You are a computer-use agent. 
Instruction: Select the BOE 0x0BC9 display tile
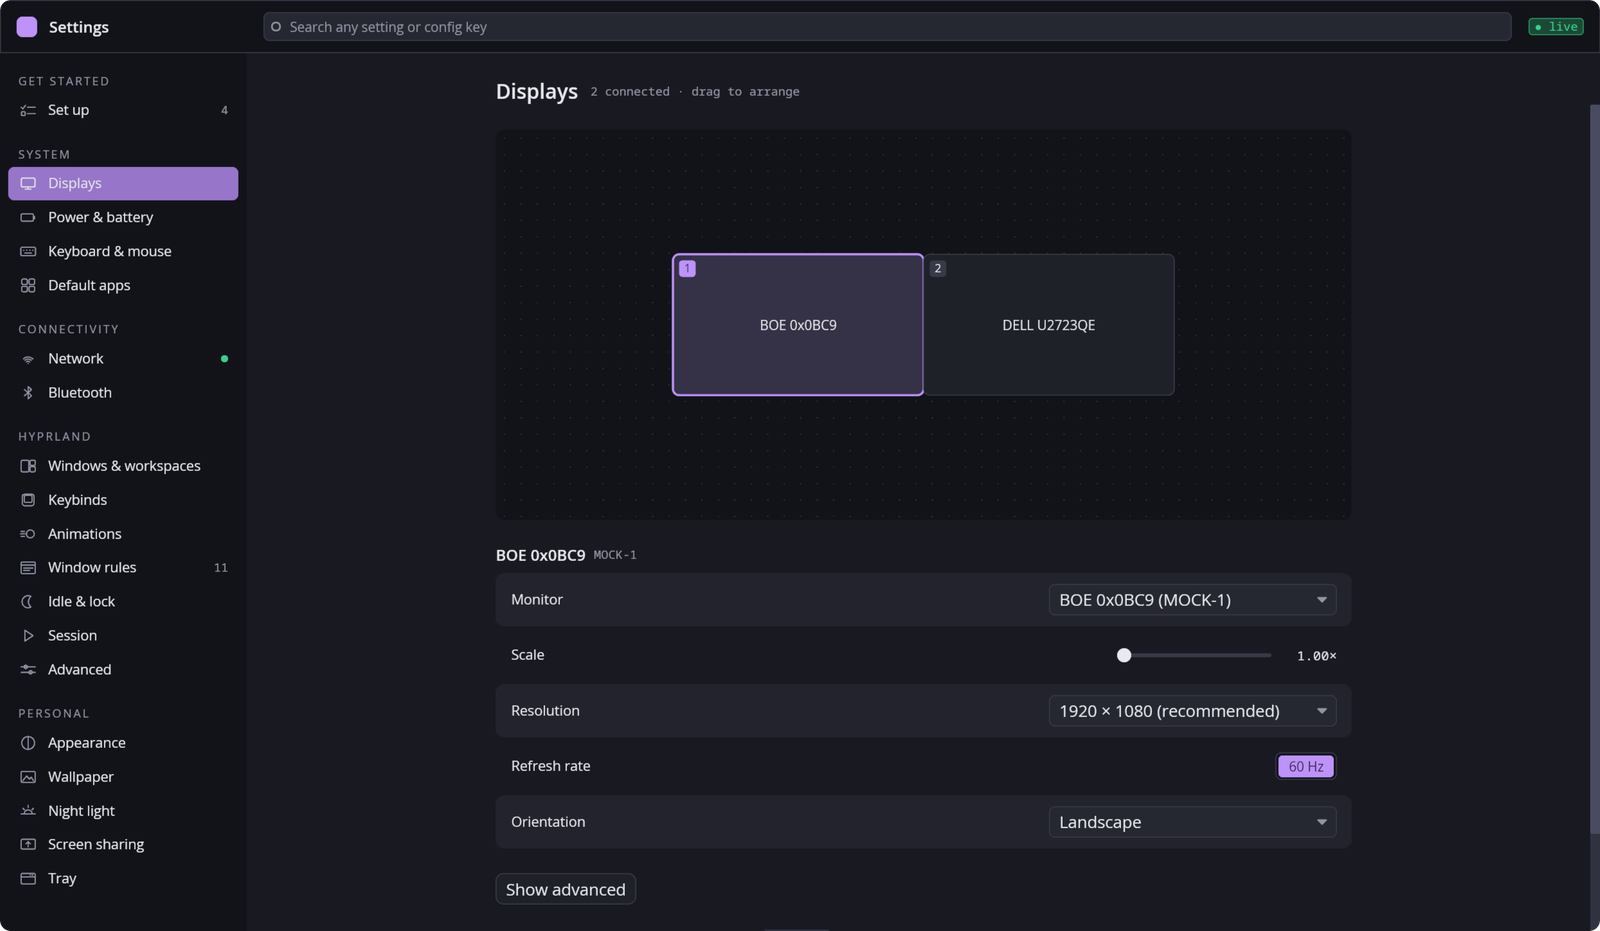[x=798, y=325]
